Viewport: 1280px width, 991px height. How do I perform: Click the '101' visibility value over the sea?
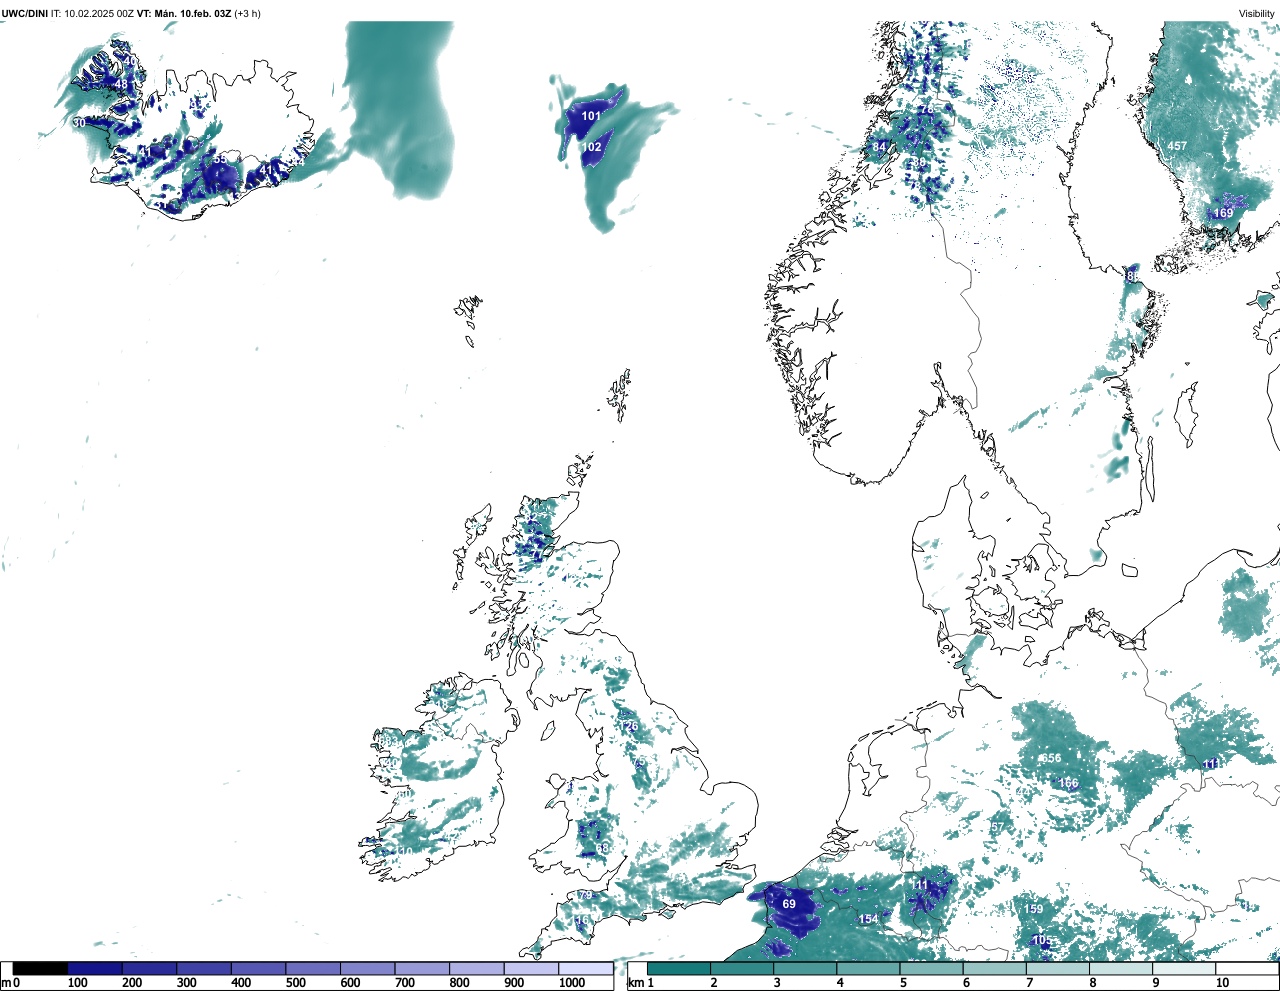tap(591, 116)
